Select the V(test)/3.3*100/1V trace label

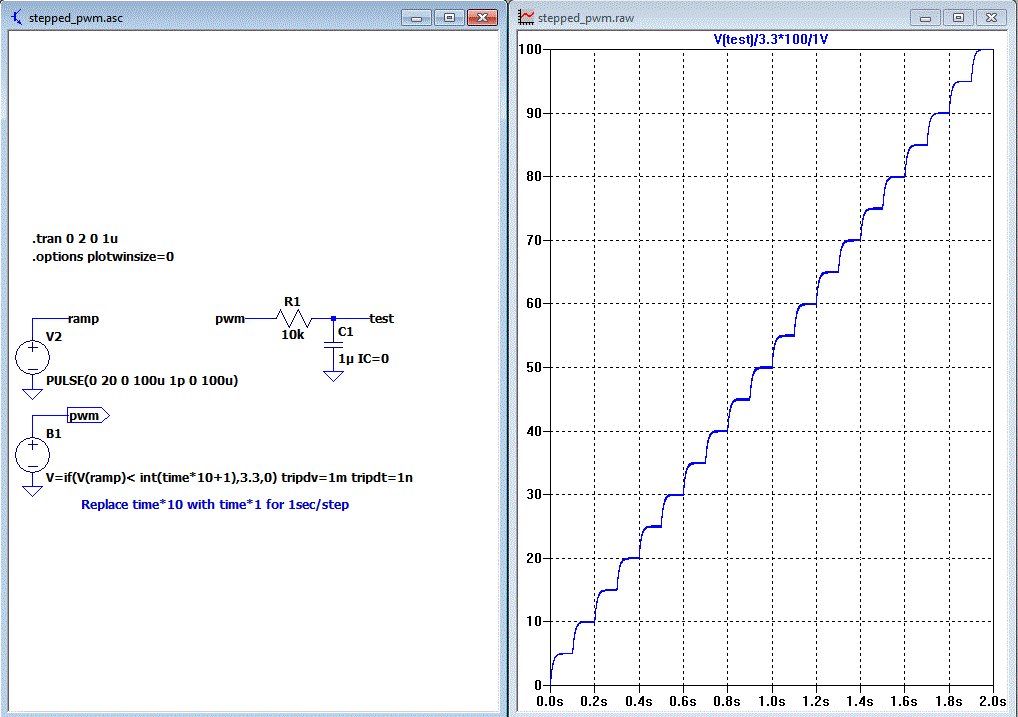771,39
